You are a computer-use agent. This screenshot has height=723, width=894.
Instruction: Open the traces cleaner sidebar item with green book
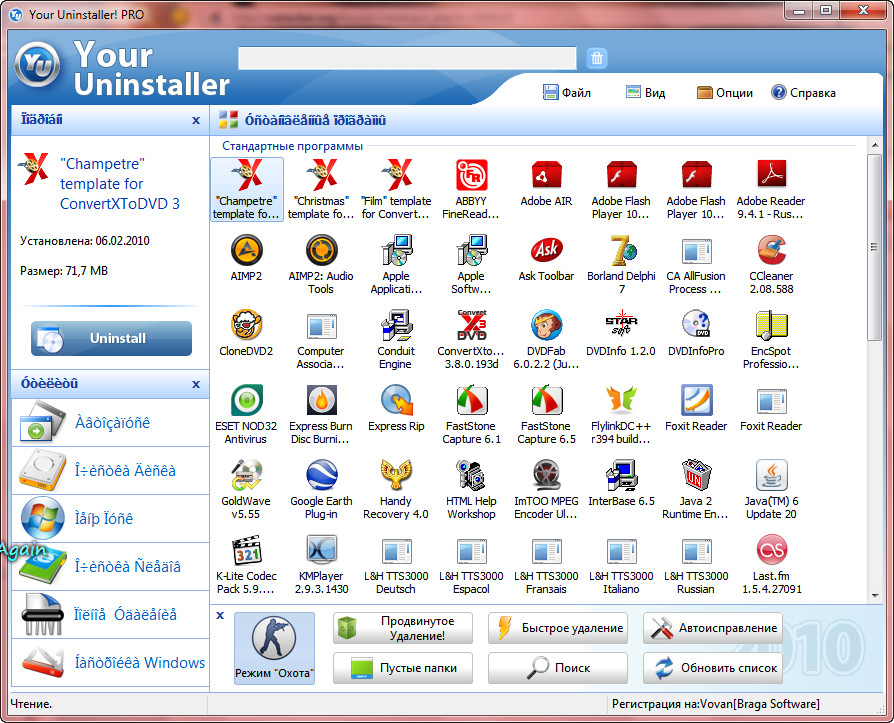pos(110,566)
